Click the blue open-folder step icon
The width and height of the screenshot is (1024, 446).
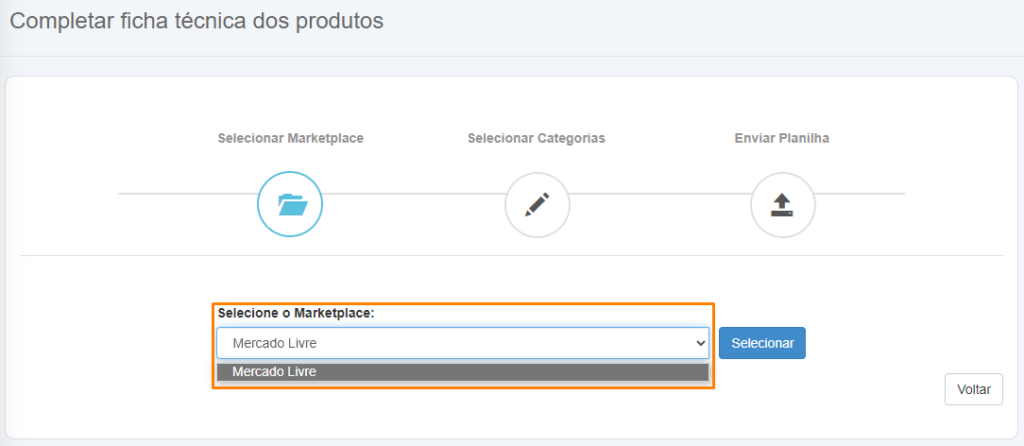pyautogui.click(x=290, y=204)
